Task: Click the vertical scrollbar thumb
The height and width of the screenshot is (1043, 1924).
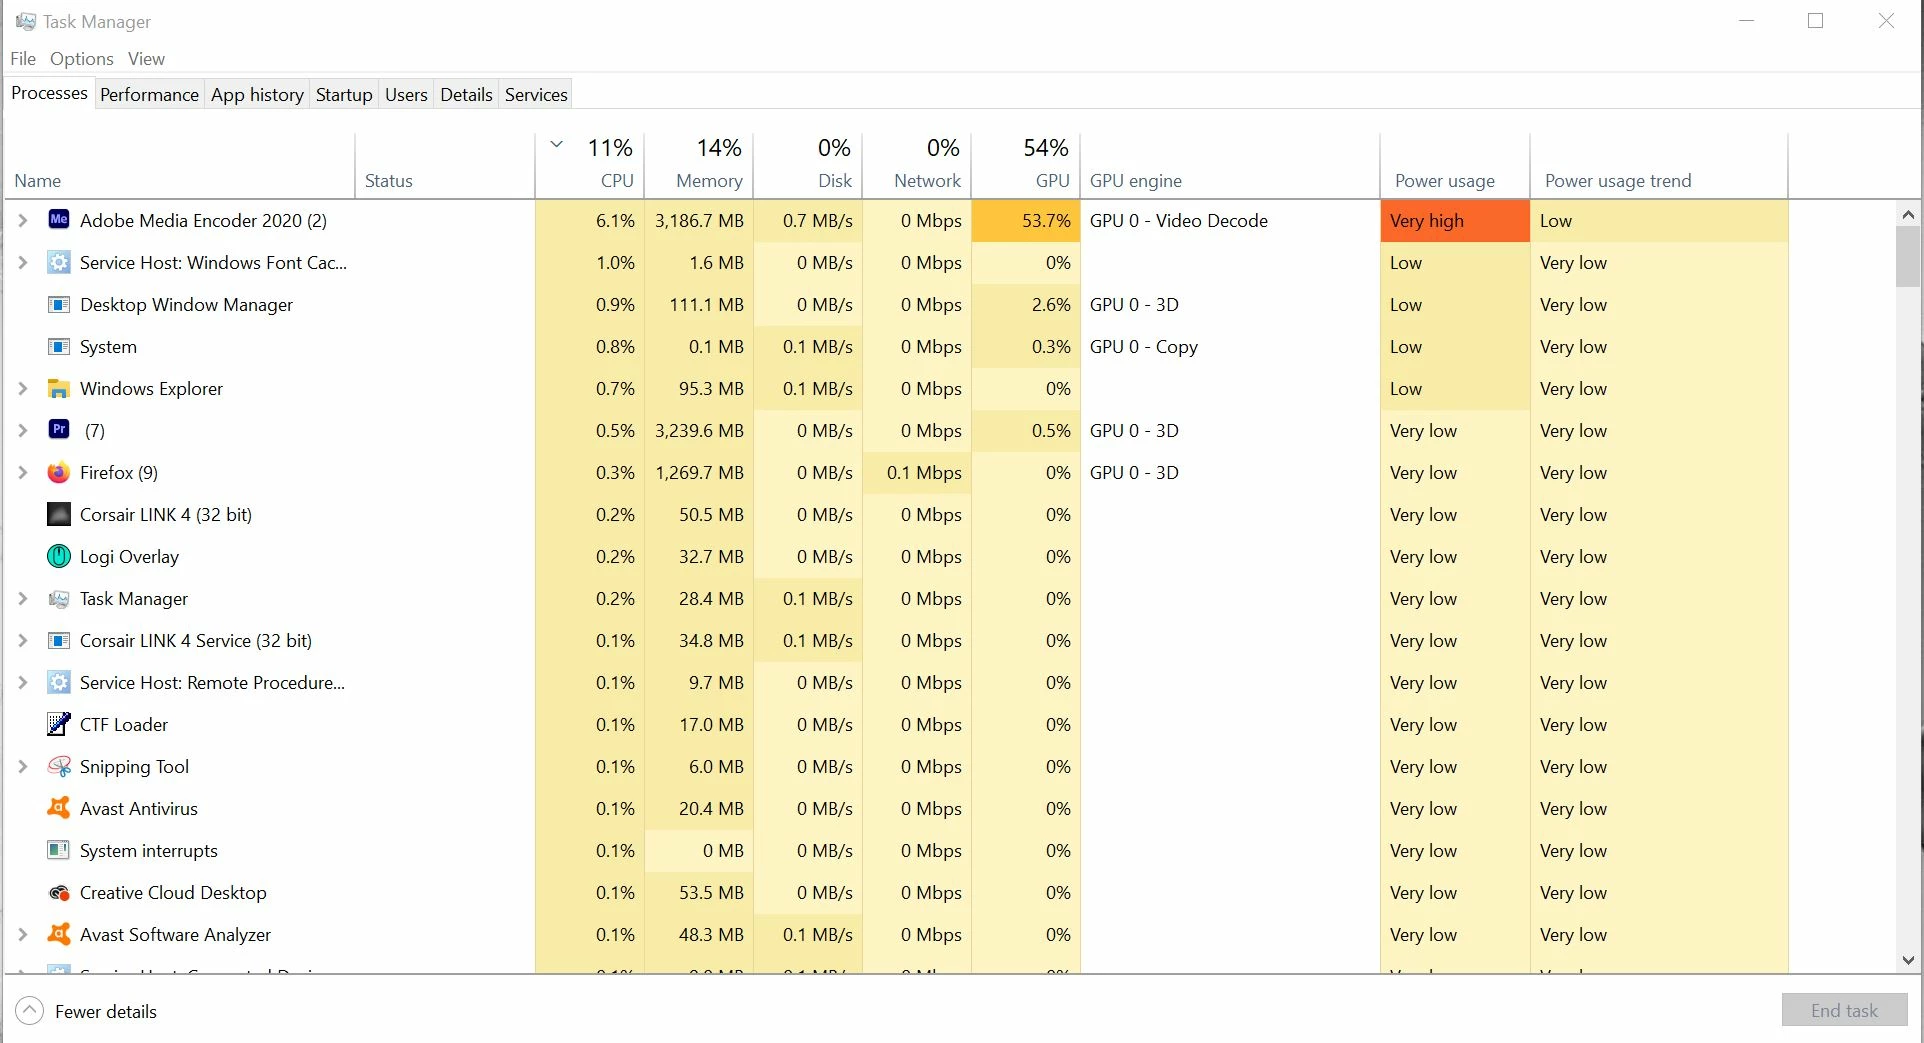Action: click(x=1908, y=257)
